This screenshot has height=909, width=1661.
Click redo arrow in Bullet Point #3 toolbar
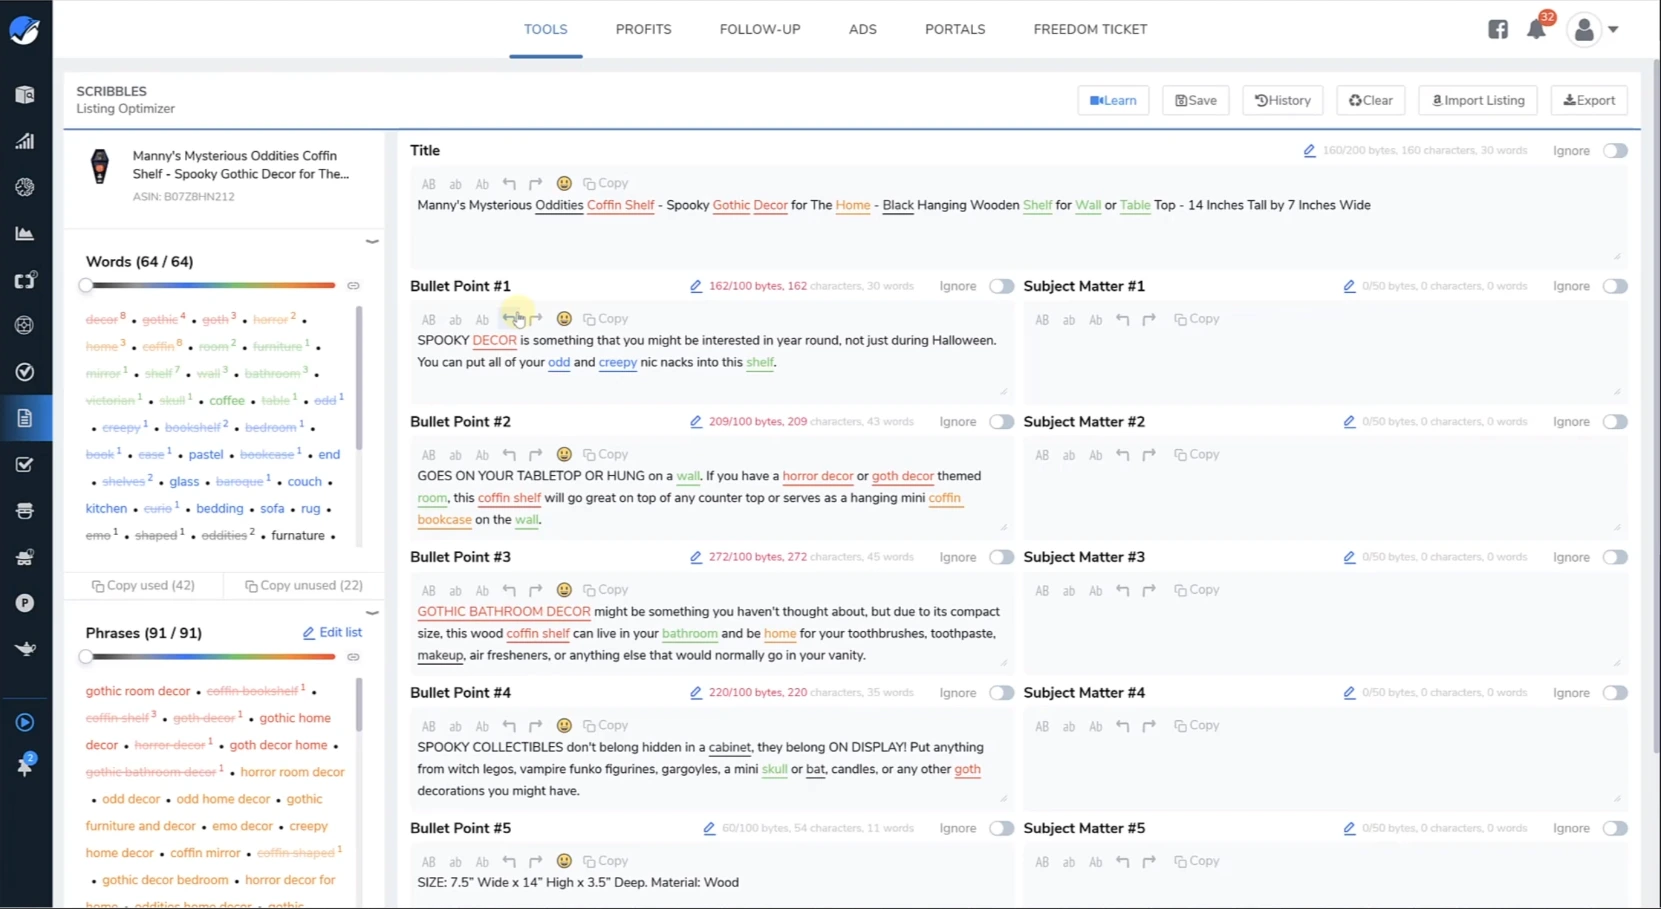point(536,590)
